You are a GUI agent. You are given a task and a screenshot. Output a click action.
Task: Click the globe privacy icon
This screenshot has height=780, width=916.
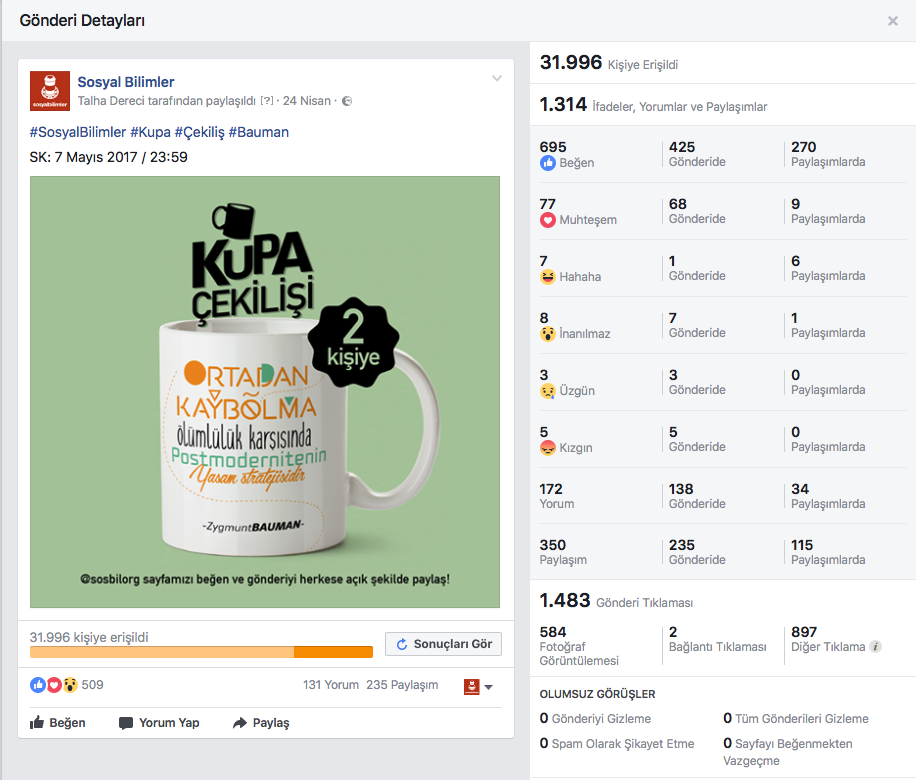[347, 101]
